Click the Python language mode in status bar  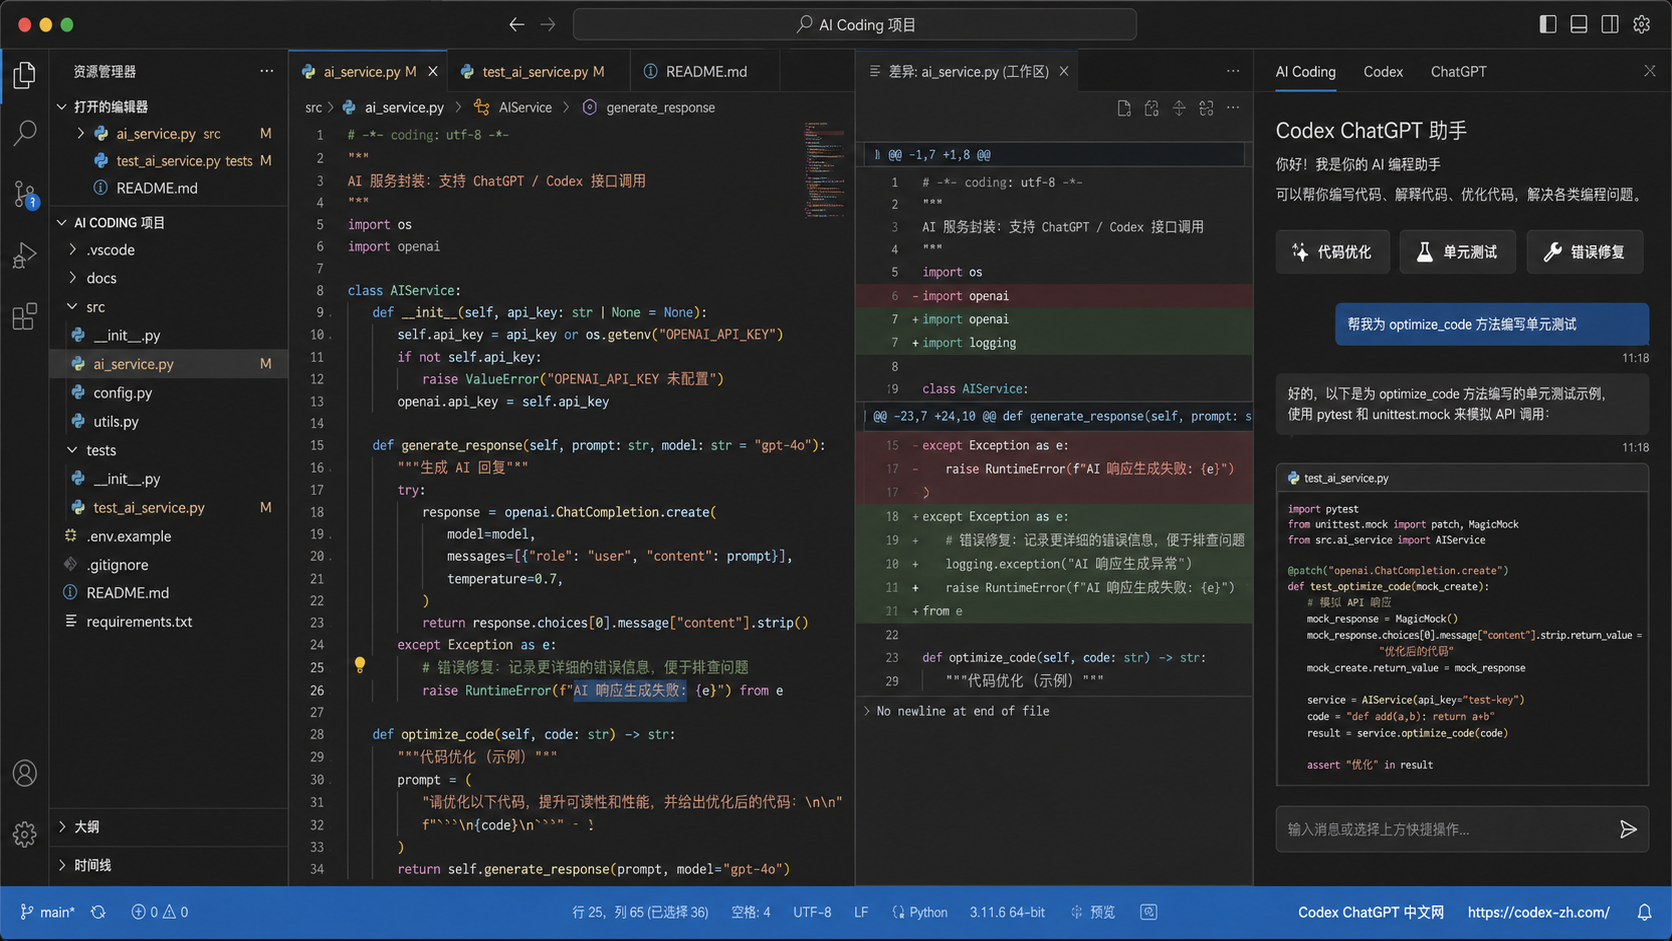tap(919, 912)
